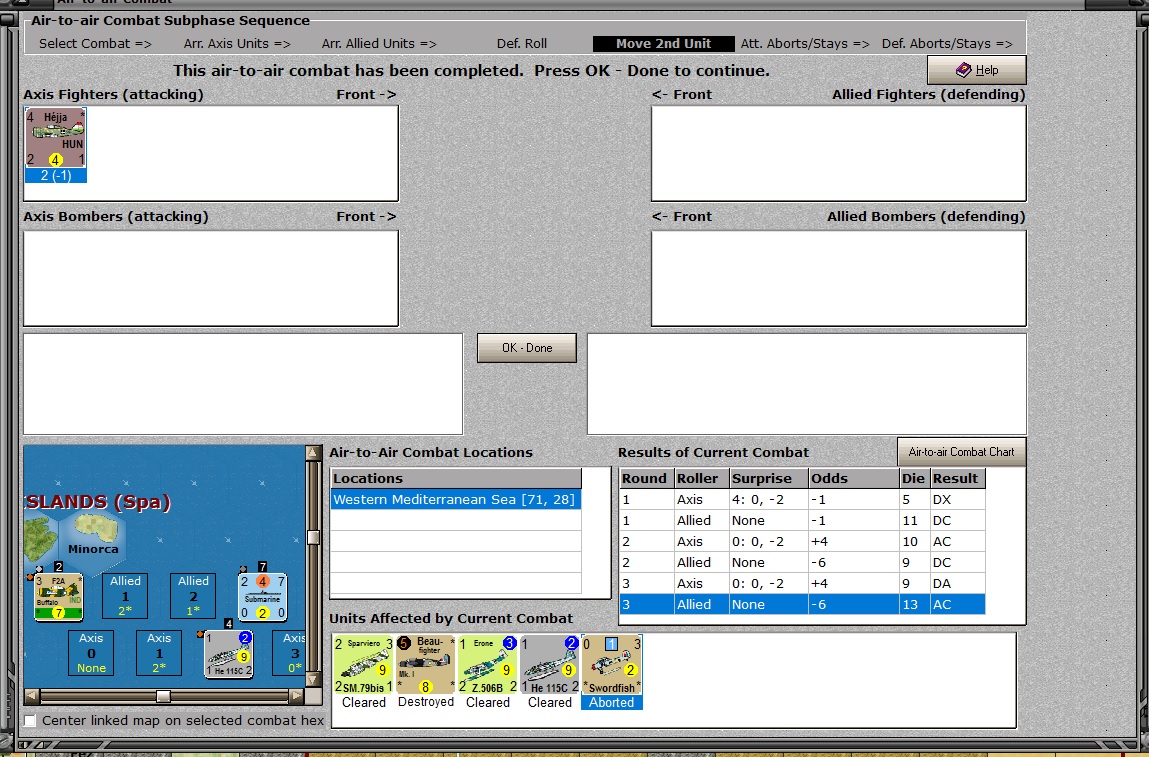The width and height of the screenshot is (1149, 757).
Task: Open the Air-to-air Combat Chart
Action: (961, 452)
